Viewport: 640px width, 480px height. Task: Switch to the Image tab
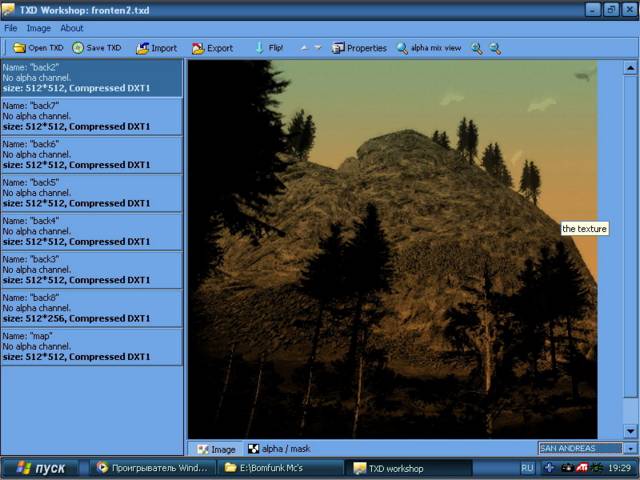click(216, 449)
